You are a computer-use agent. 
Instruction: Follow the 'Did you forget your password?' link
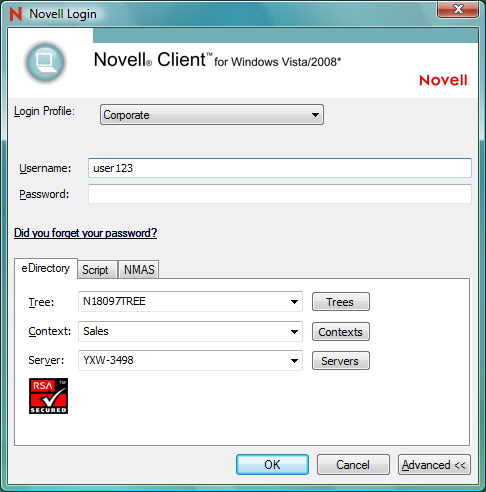coord(85,233)
